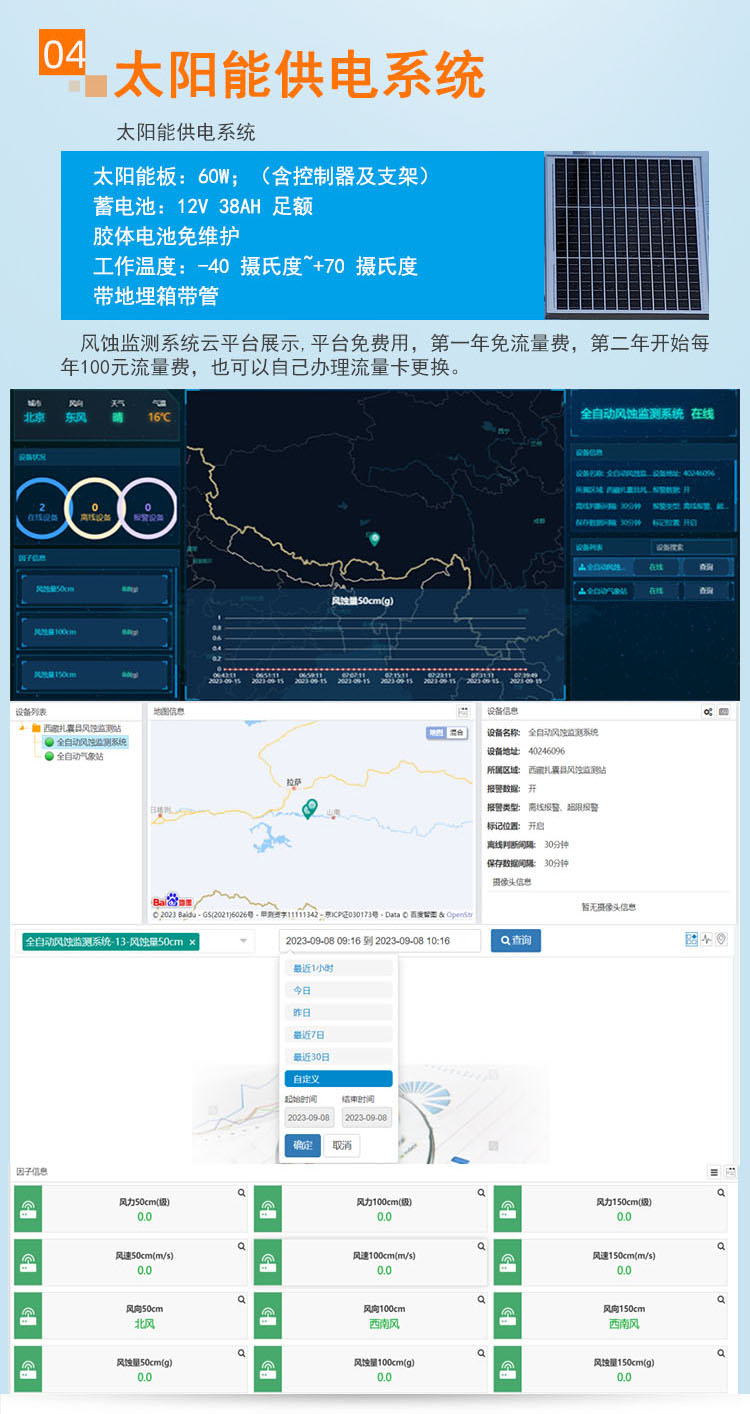This screenshot has width=750, height=1414.
Task: Click the device marker near 拉萨 on the Baidu map
Action: tap(310, 808)
